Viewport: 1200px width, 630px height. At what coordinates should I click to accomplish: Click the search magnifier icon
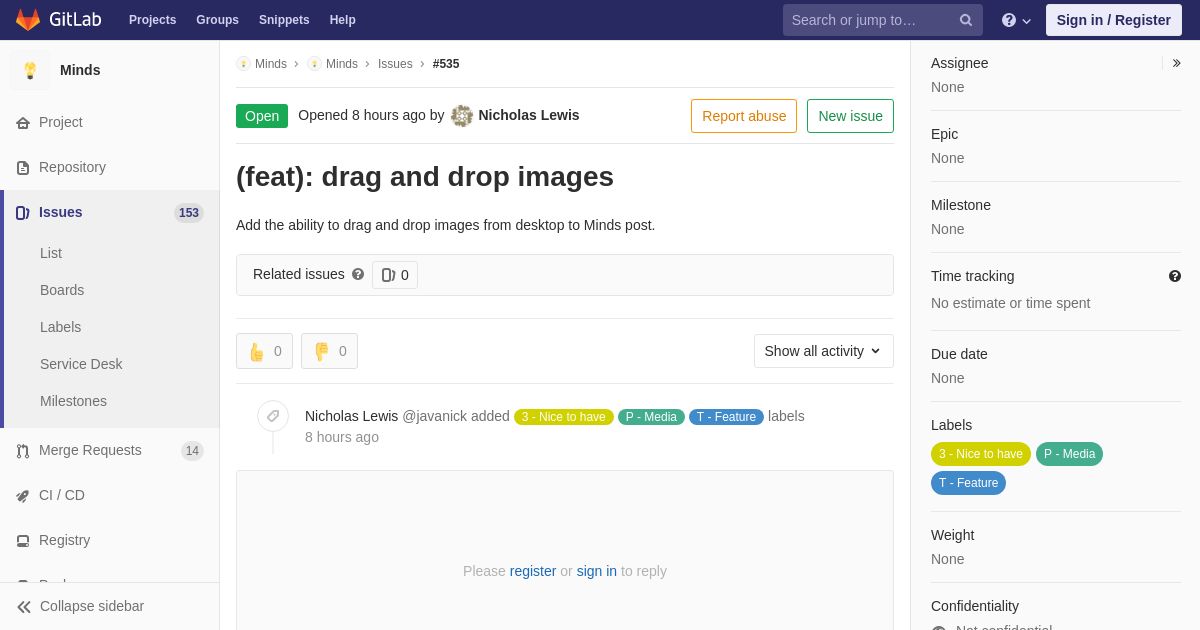click(x=966, y=20)
